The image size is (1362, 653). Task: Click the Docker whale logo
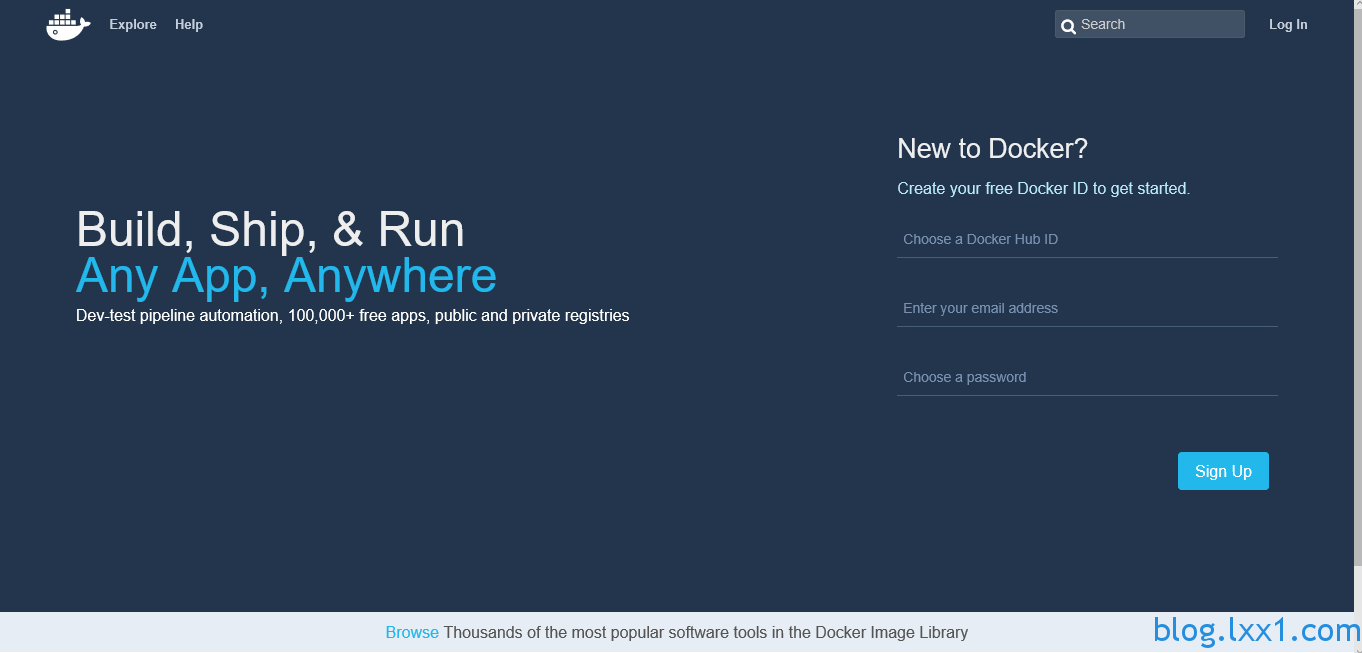coord(68,24)
